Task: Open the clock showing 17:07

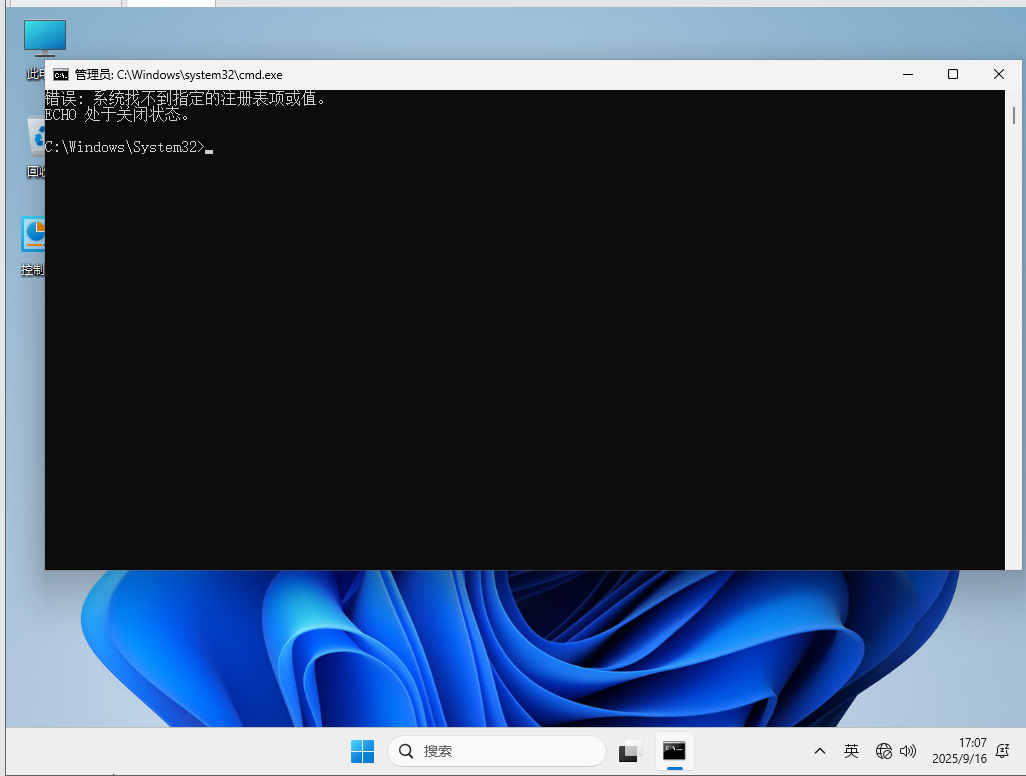Action: 960,751
